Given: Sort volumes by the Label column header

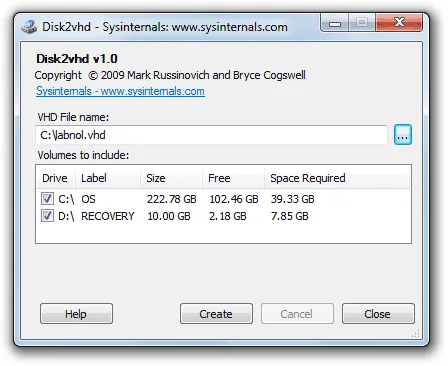Looking at the screenshot, I should tap(107, 178).
